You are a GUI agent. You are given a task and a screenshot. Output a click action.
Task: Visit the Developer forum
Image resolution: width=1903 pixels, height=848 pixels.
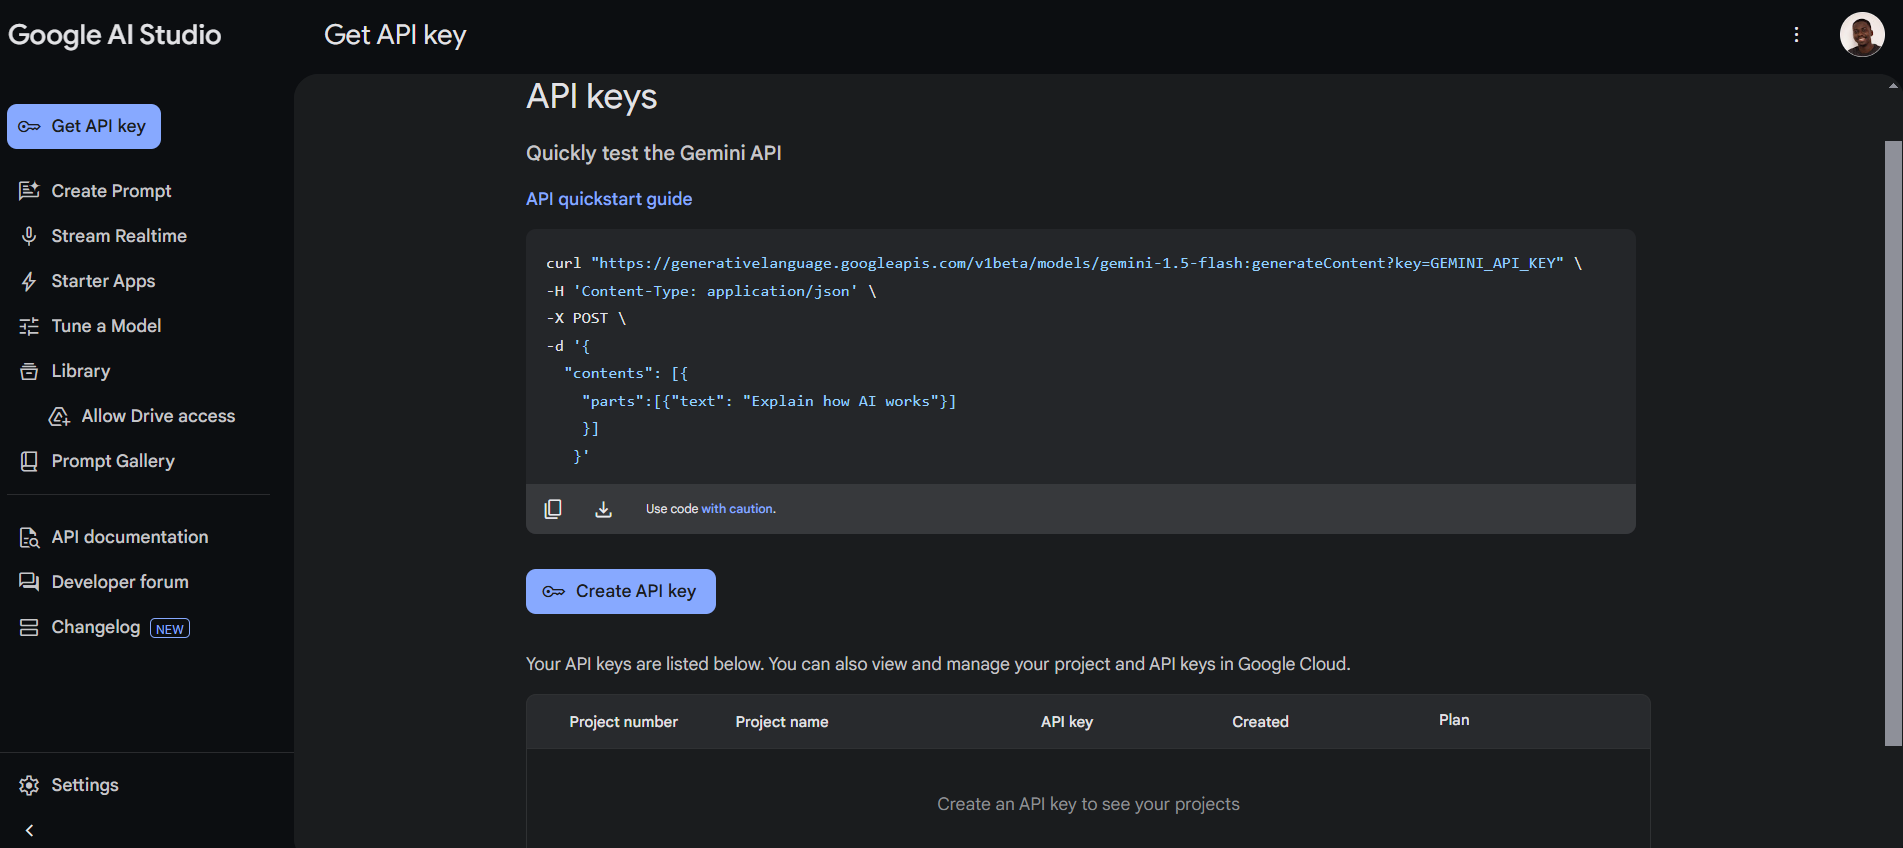tap(120, 582)
